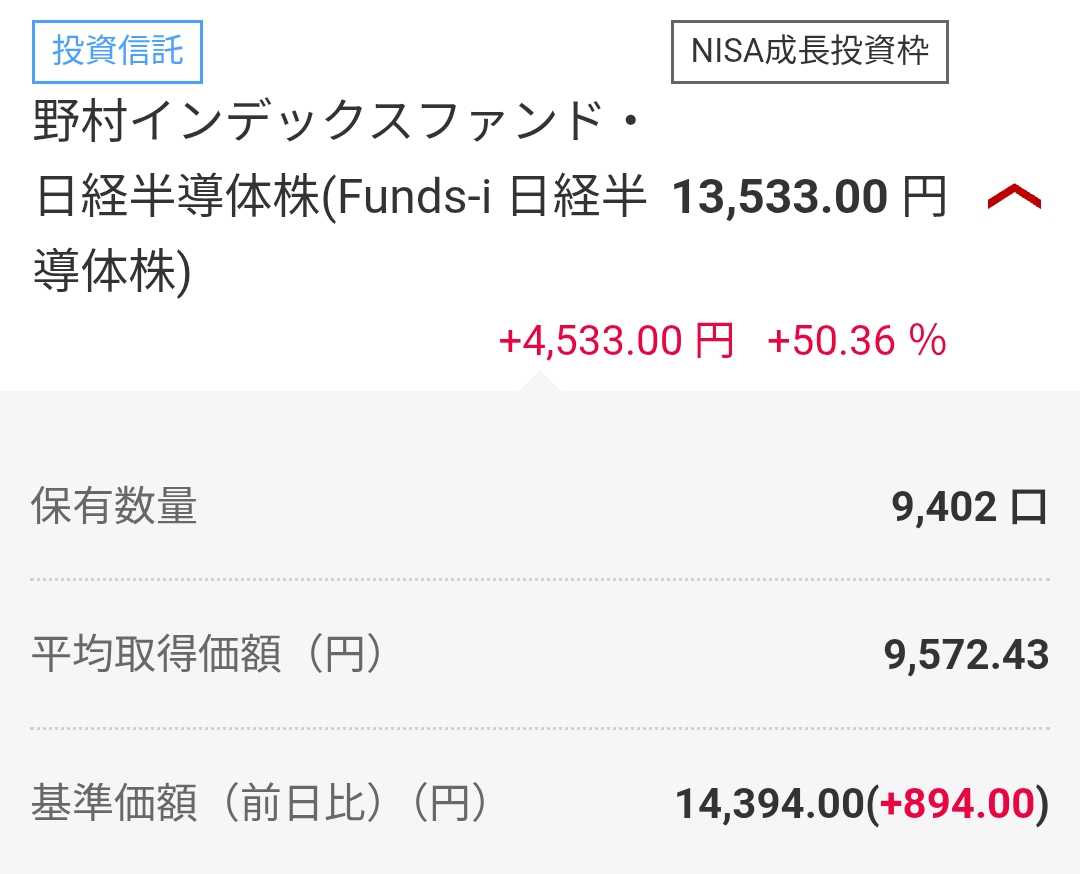The height and width of the screenshot is (874, 1080).
Task: Tap the 平均取得価額(円) row label
Action: 206,655
